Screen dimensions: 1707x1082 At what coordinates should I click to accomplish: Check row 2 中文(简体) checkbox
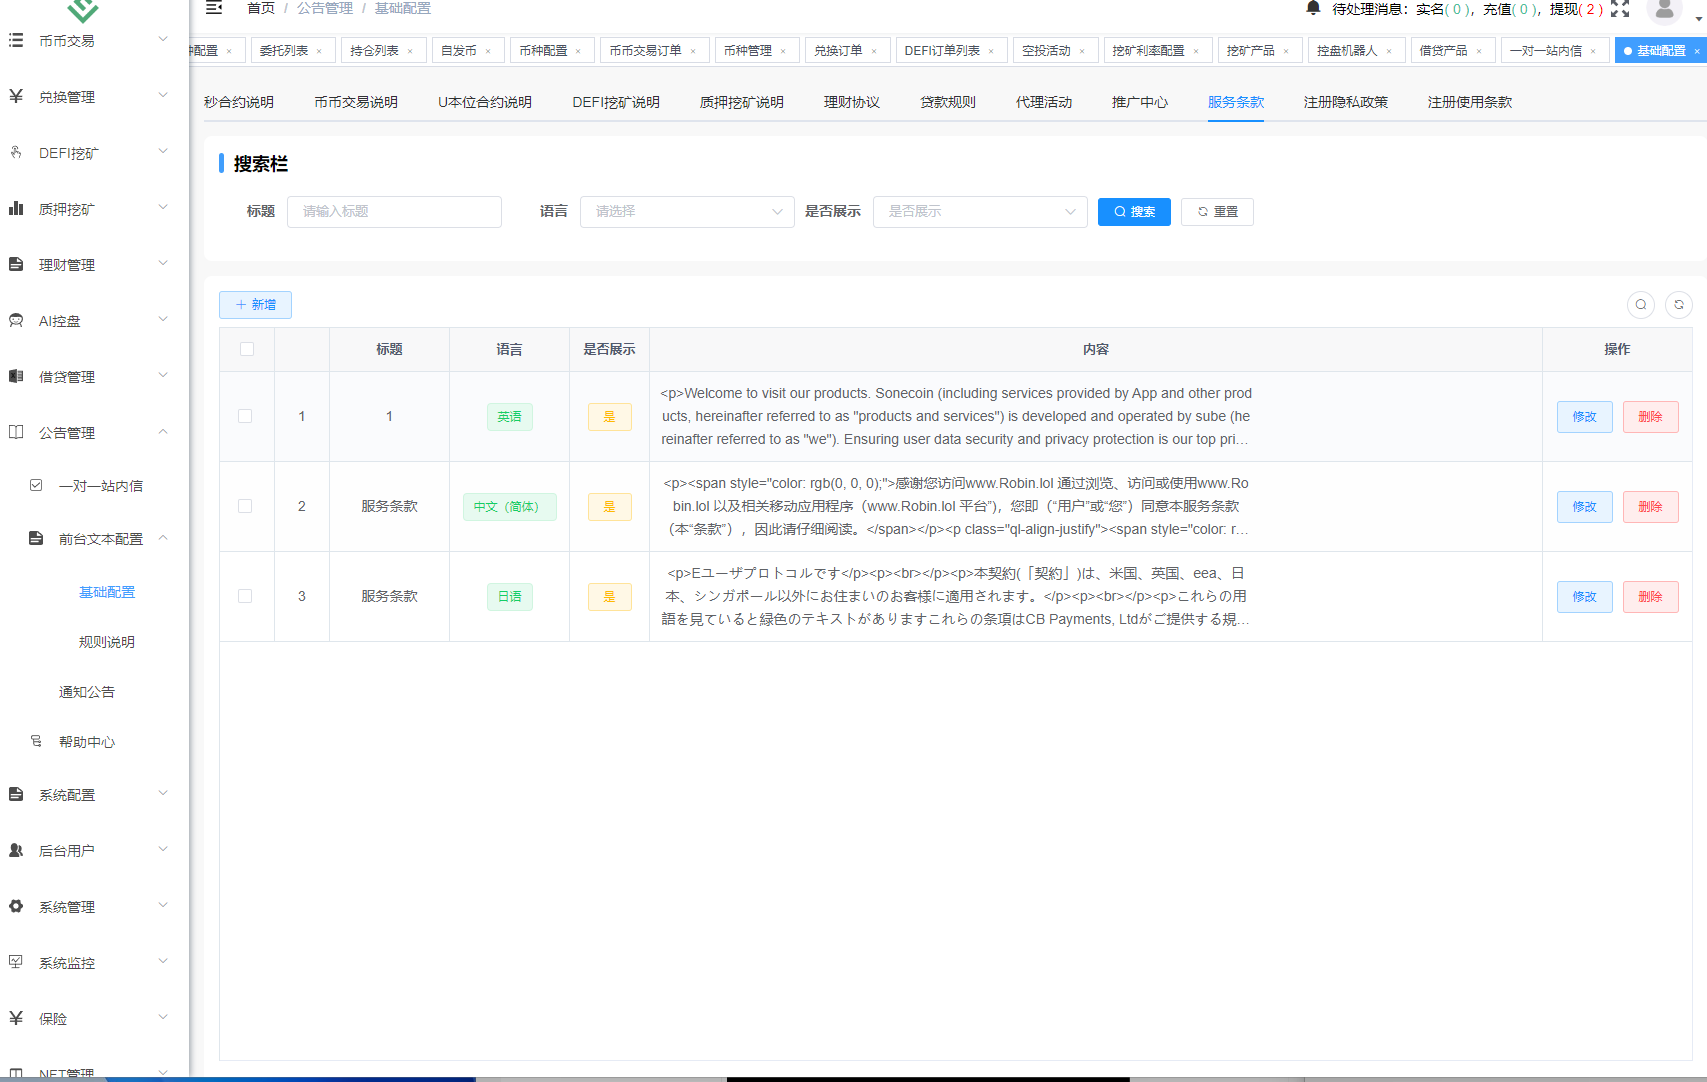point(245,506)
